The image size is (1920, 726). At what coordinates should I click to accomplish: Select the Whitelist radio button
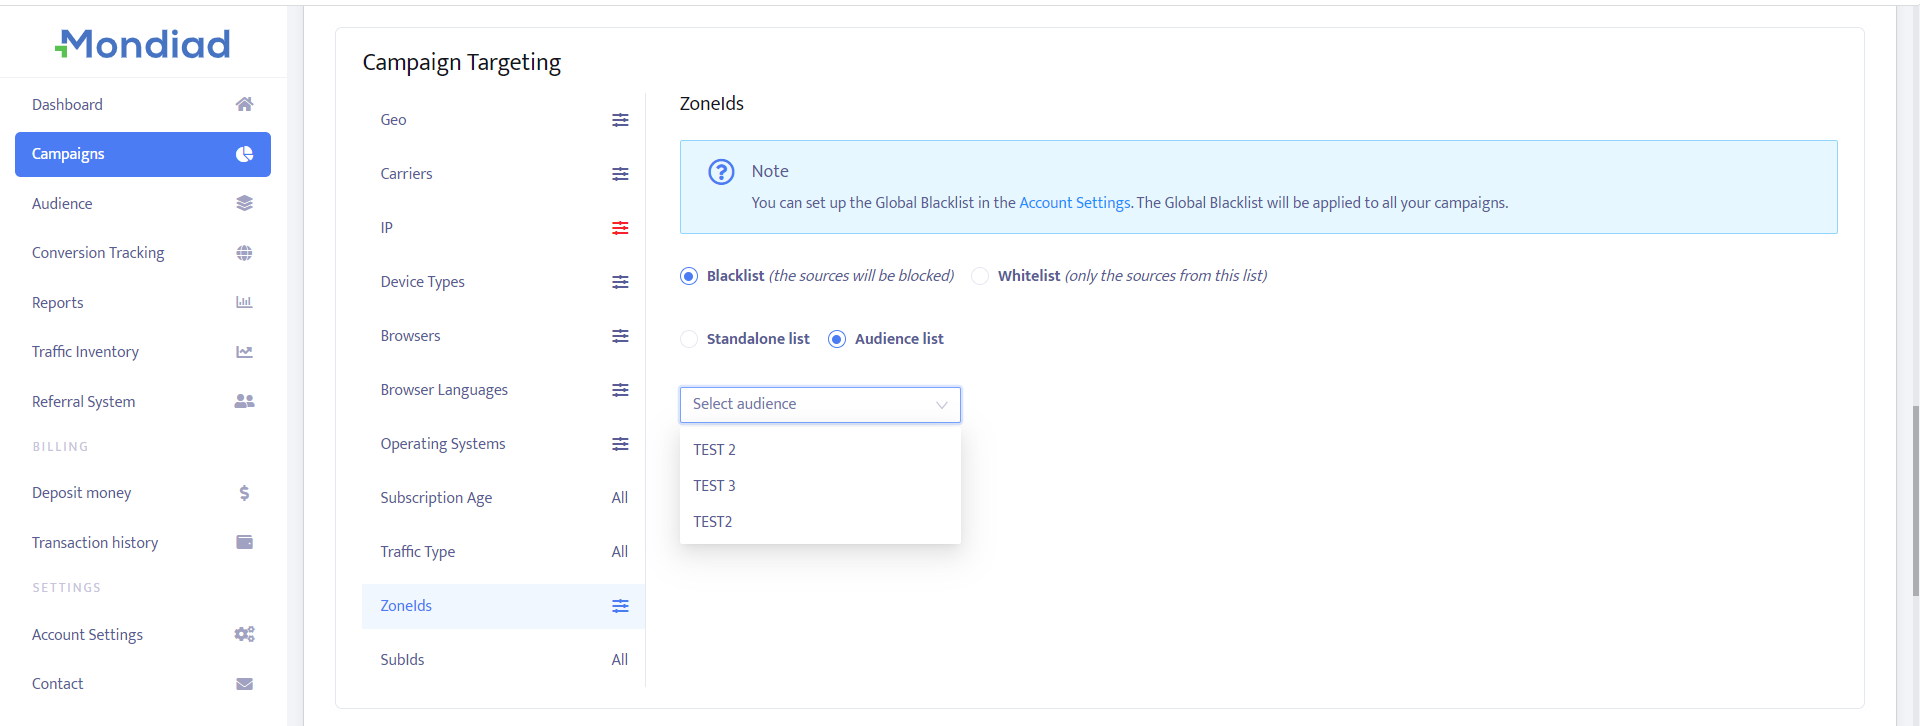(980, 276)
